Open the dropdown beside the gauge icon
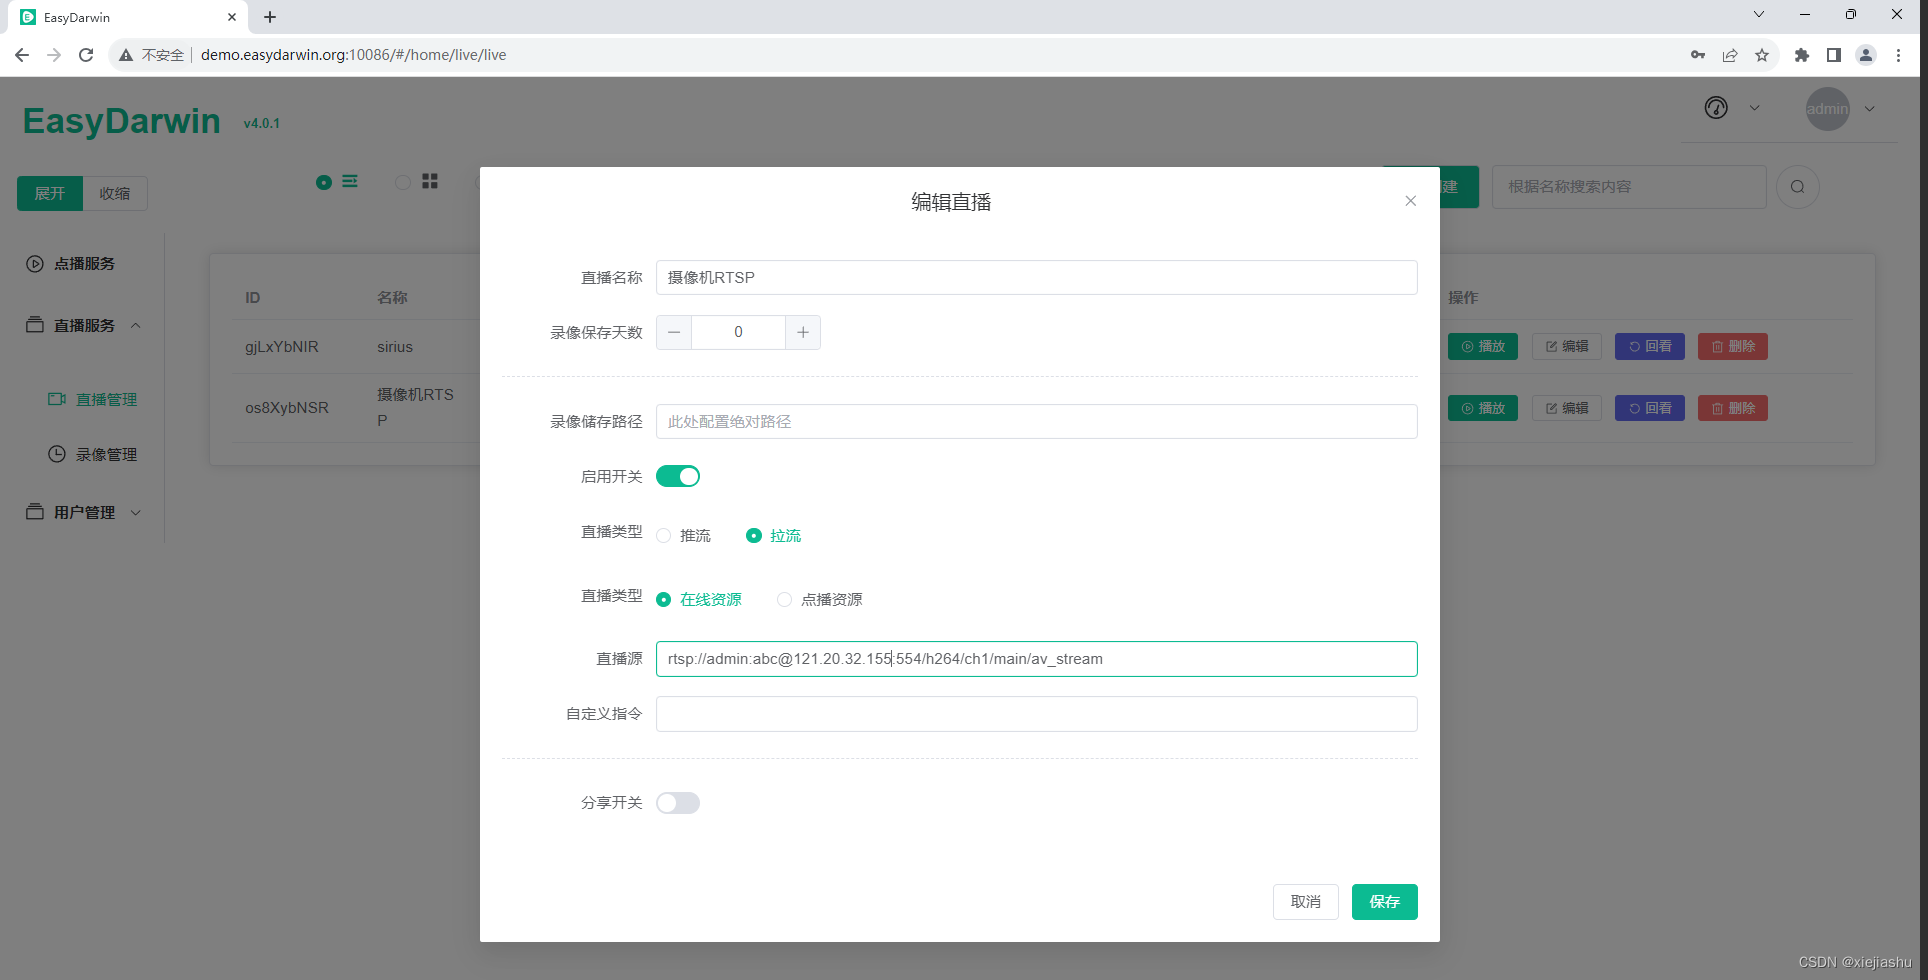1928x980 pixels. 1754,108
